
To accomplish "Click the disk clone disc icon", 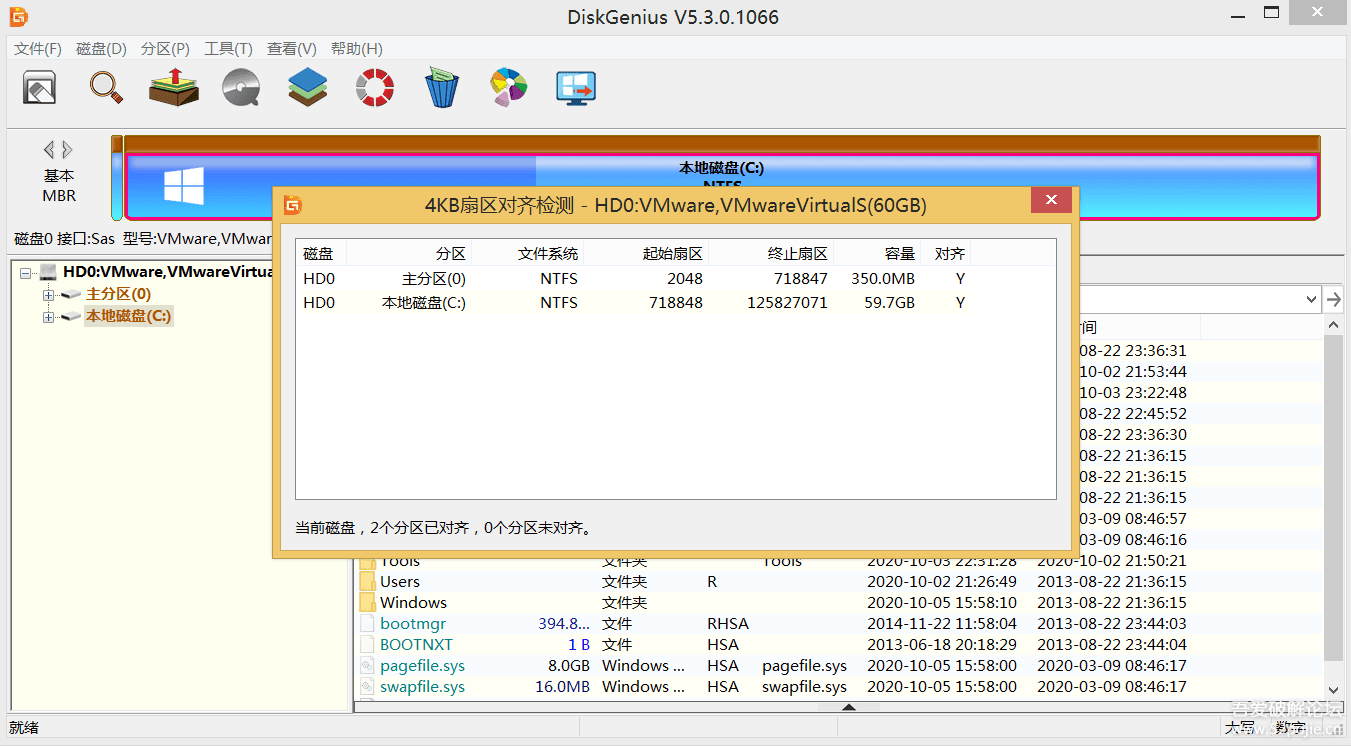I will 240,88.
